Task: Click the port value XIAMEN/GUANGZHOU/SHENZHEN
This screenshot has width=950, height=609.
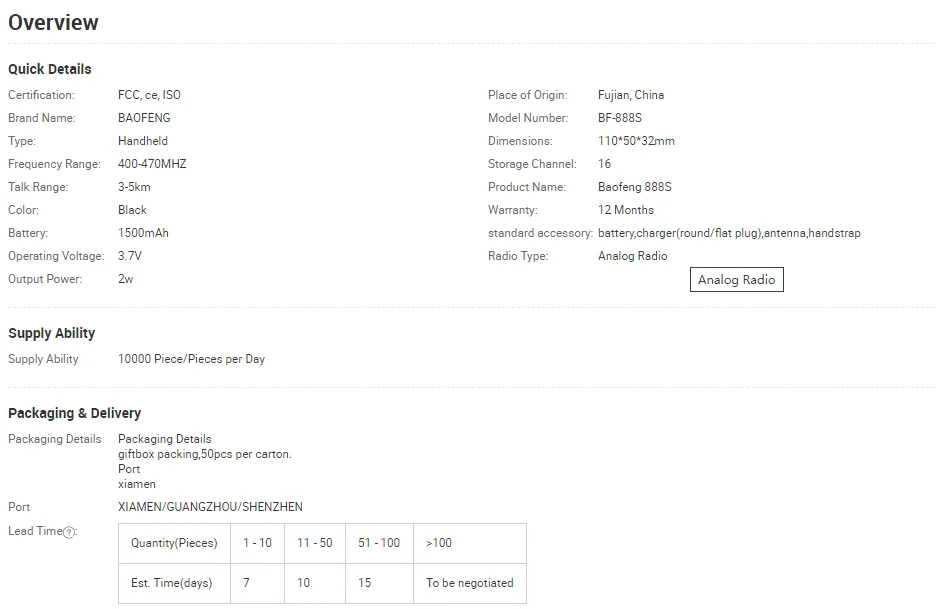Action: tap(210, 507)
